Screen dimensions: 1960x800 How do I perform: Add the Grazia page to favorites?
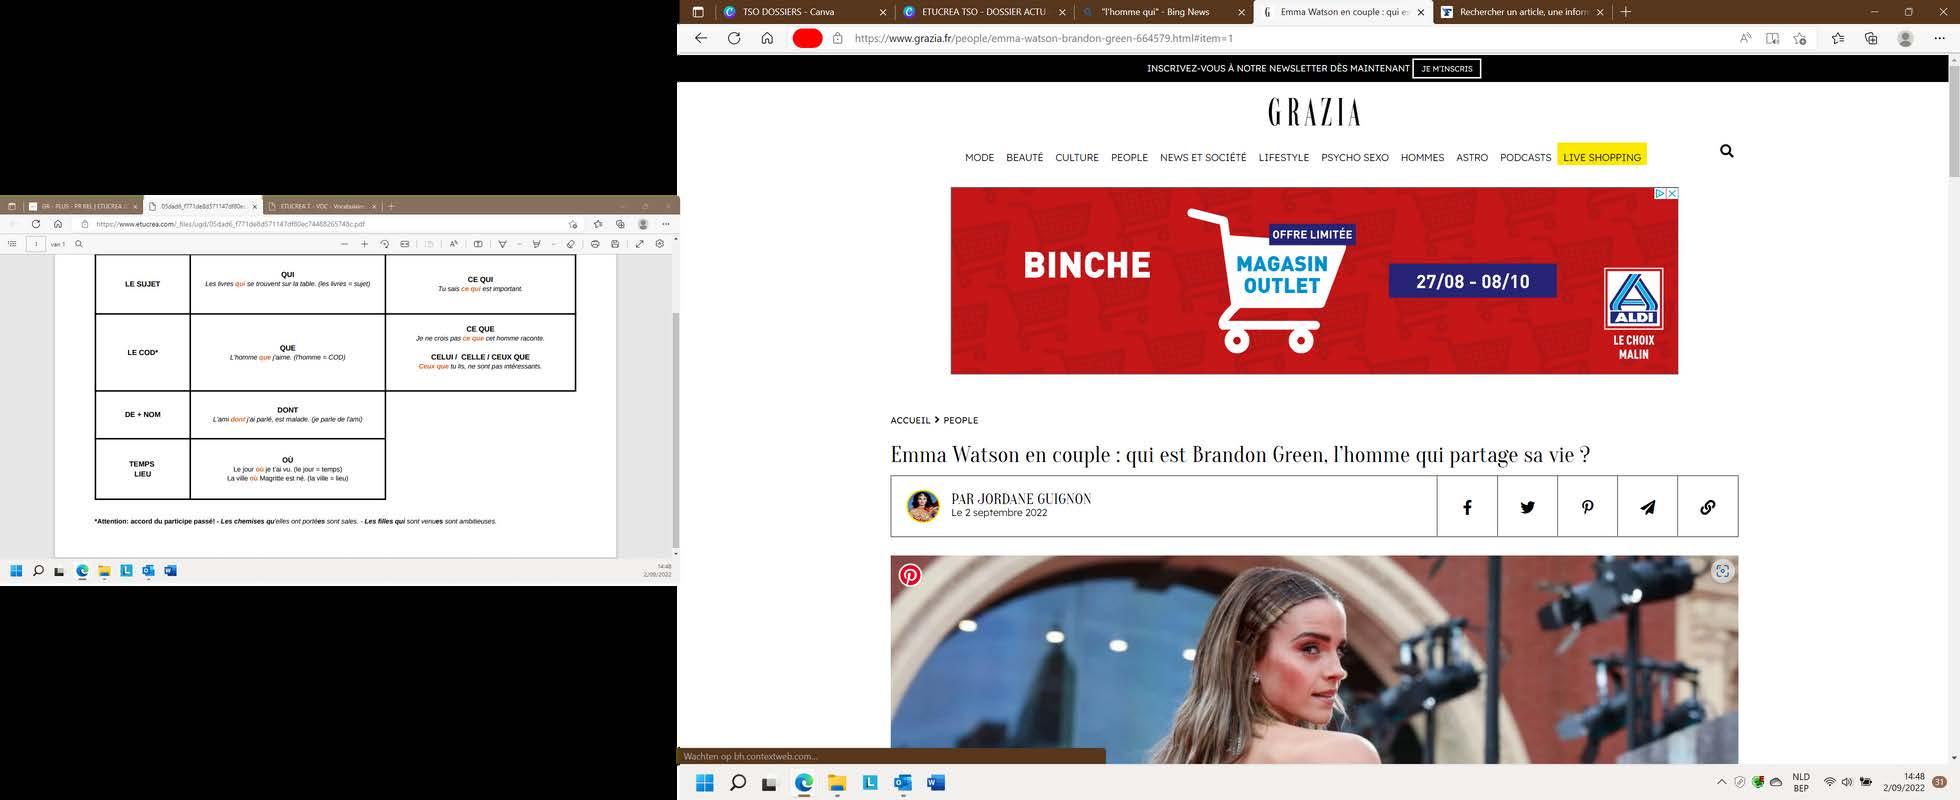pos(1800,38)
